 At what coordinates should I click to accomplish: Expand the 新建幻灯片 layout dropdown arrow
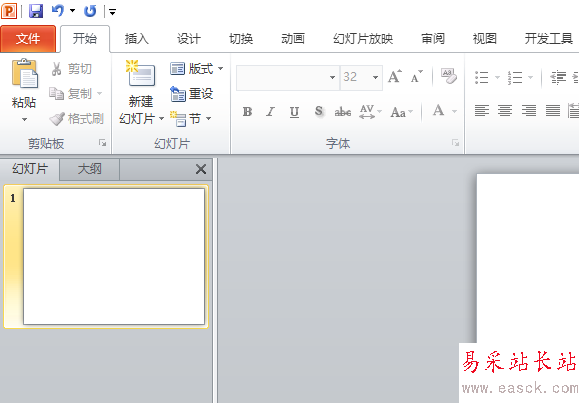[x=161, y=119]
